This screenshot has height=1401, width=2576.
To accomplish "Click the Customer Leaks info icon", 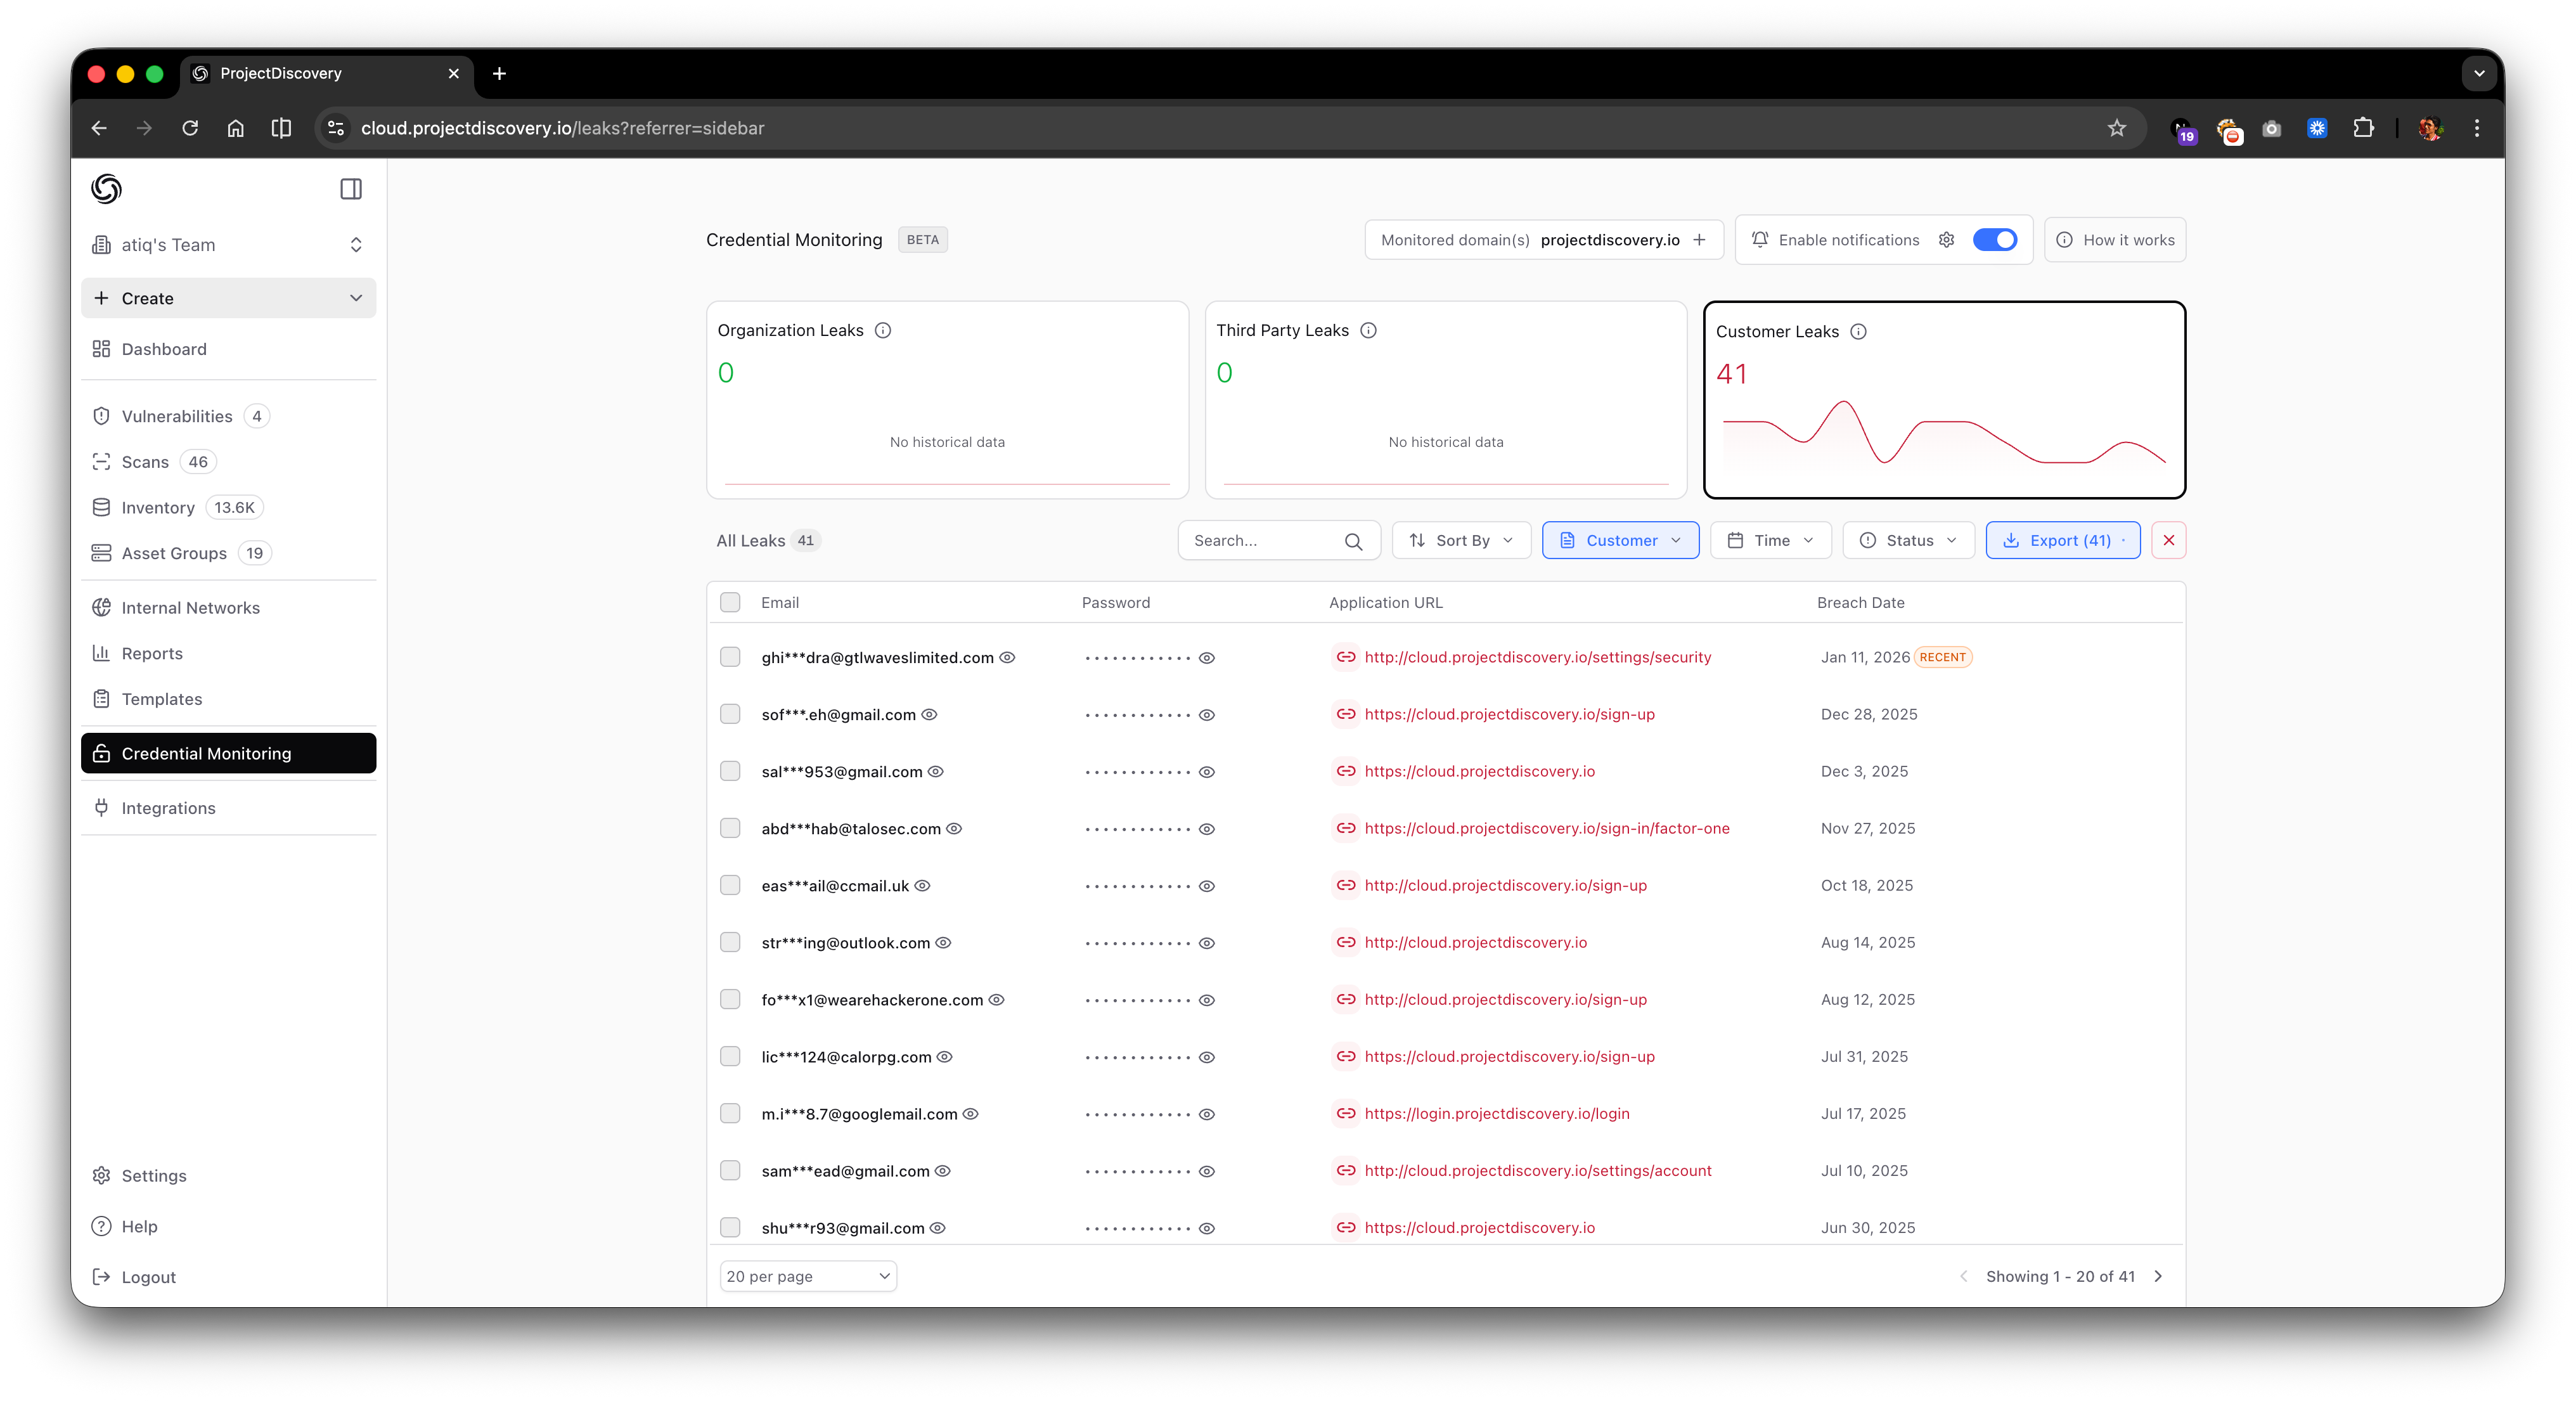I will (x=1858, y=332).
